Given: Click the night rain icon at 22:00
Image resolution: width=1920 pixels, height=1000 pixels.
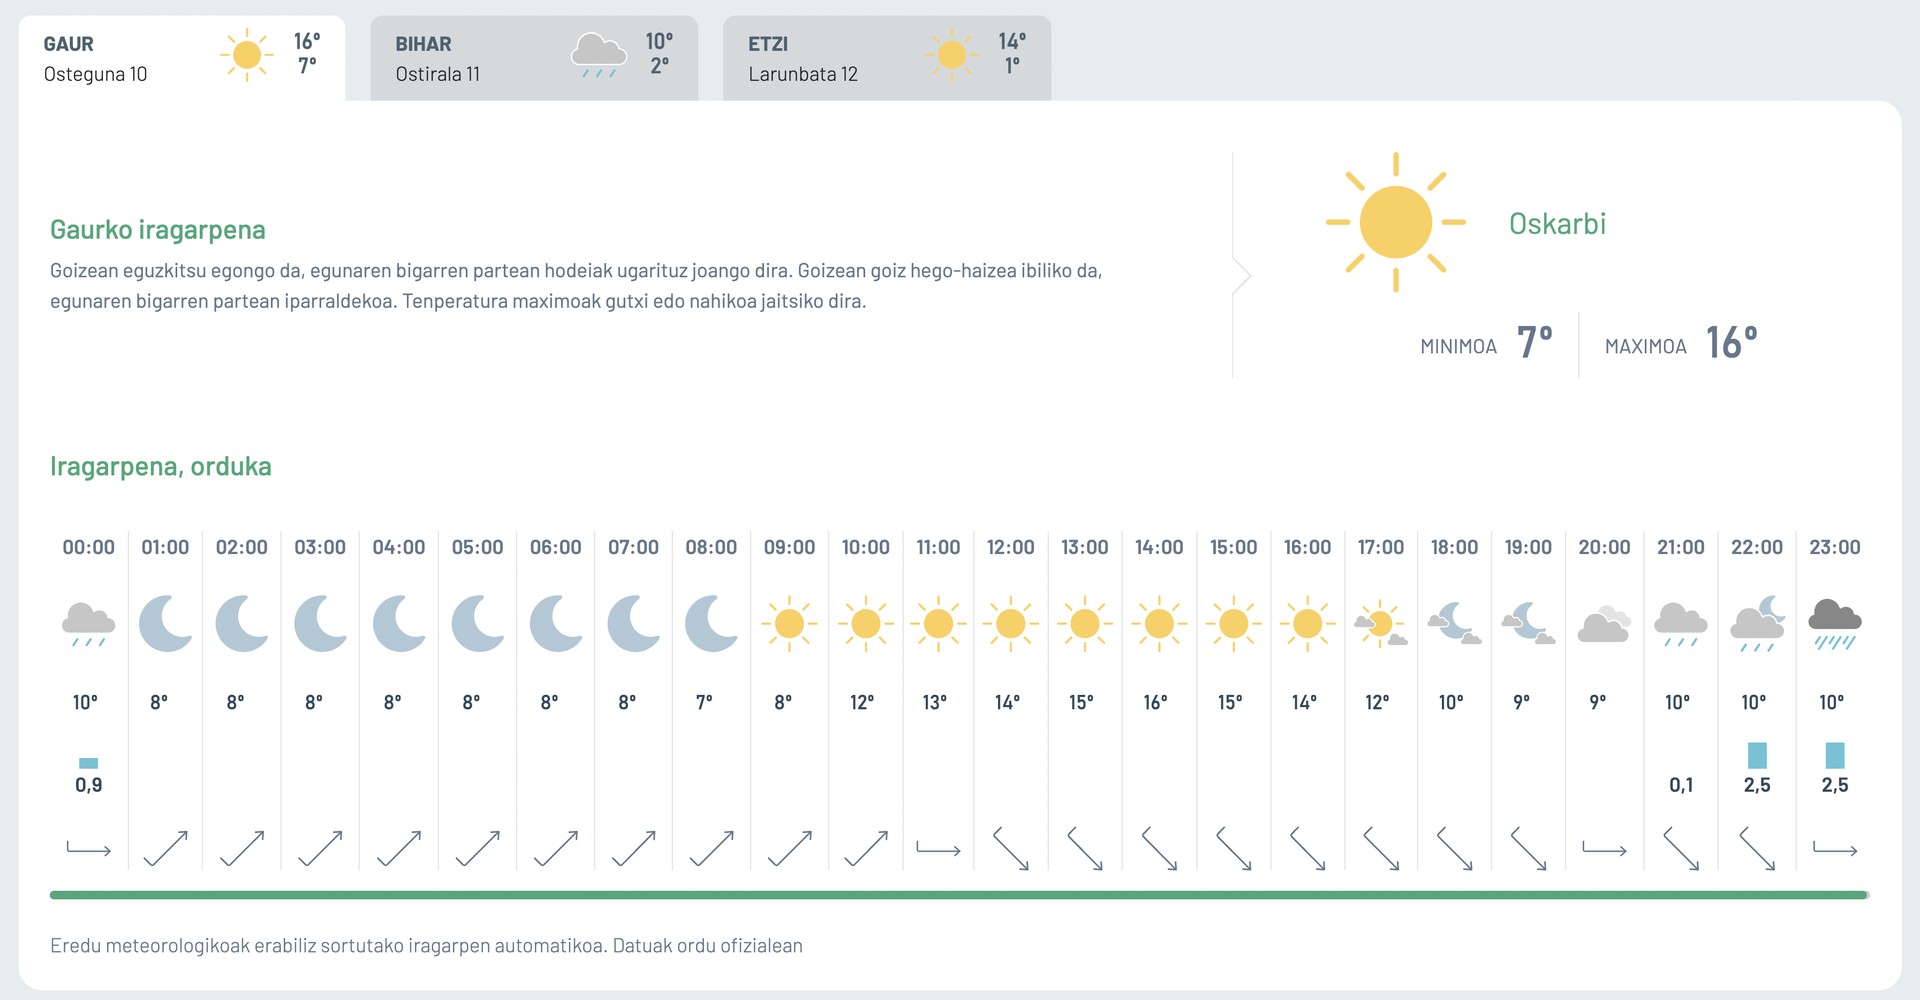Looking at the screenshot, I should point(1757,624).
